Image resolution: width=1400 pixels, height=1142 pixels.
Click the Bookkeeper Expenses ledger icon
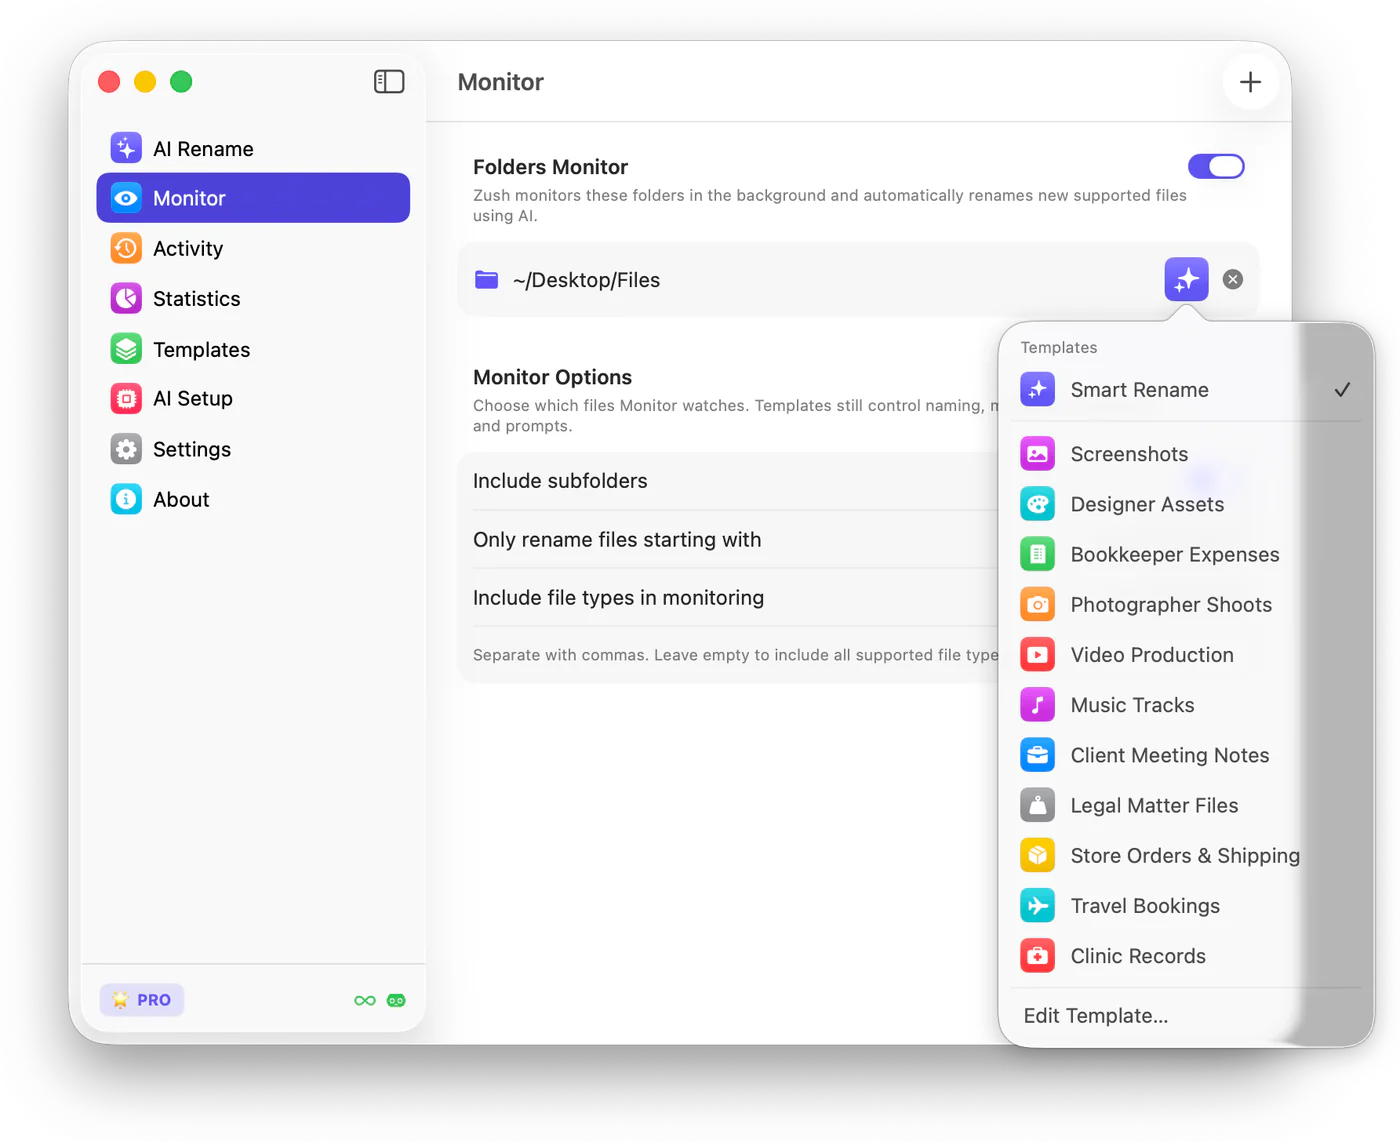click(1037, 554)
